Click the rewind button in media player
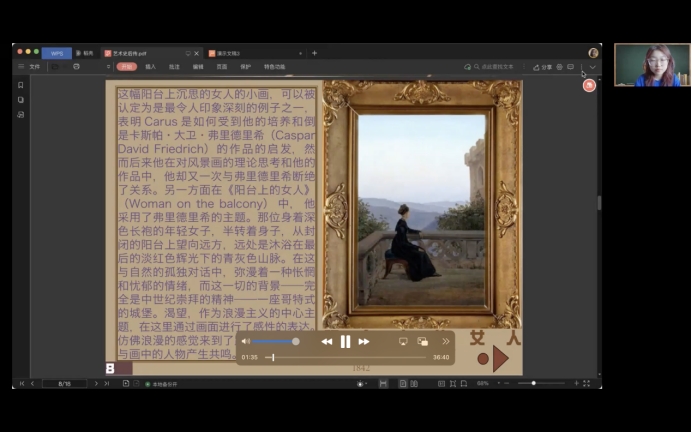Image resolution: width=692 pixels, height=432 pixels. click(326, 342)
